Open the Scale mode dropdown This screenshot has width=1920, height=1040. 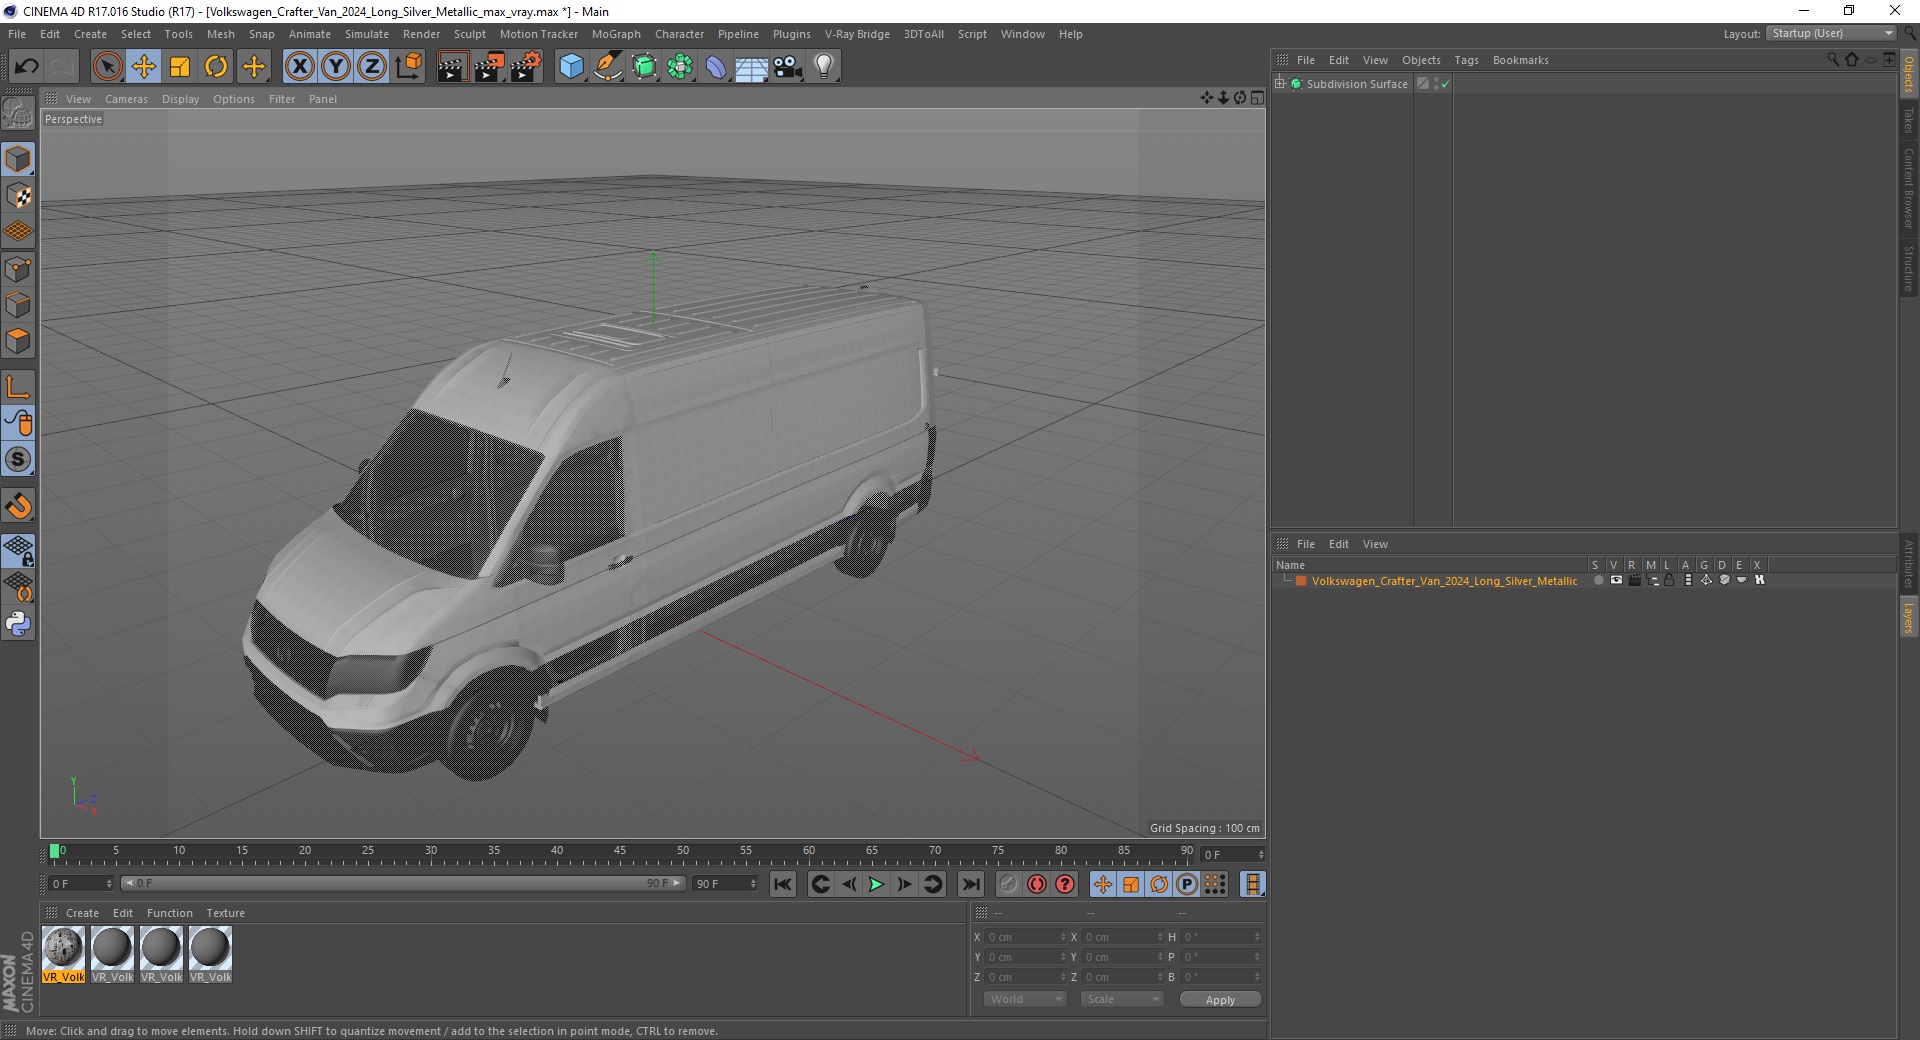pyautogui.click(x=1122, y=999)
